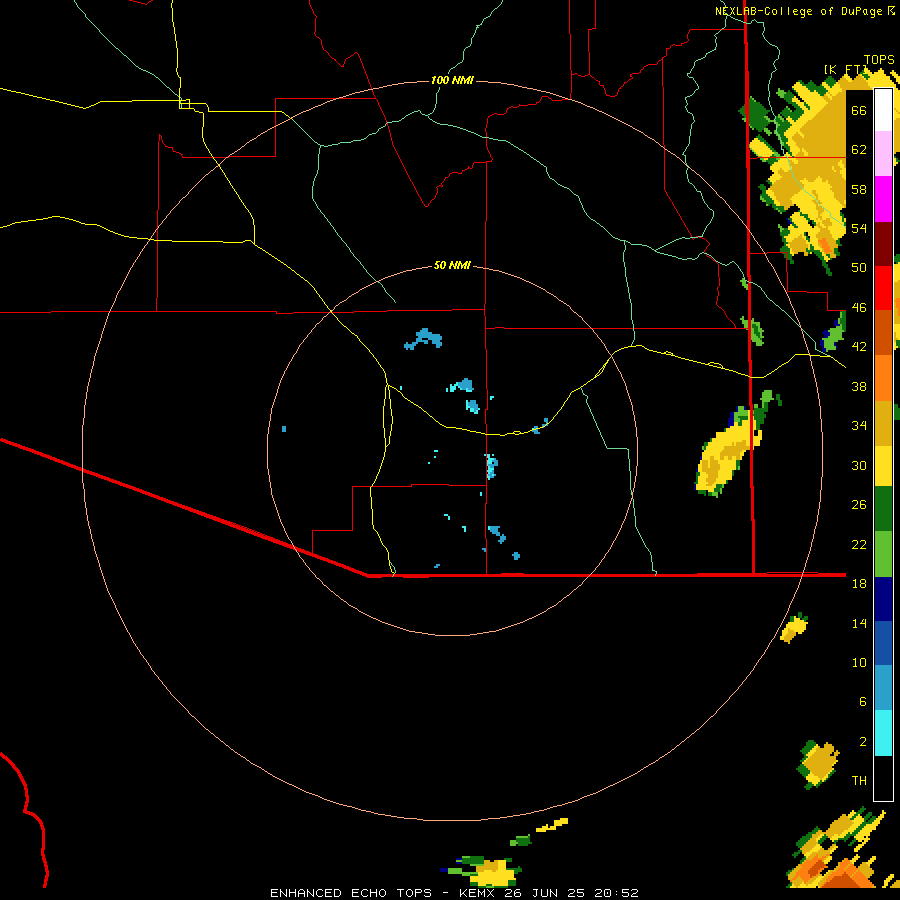Click the "ENHANCED ECHO TOPS" caption text

coord(351,893)
